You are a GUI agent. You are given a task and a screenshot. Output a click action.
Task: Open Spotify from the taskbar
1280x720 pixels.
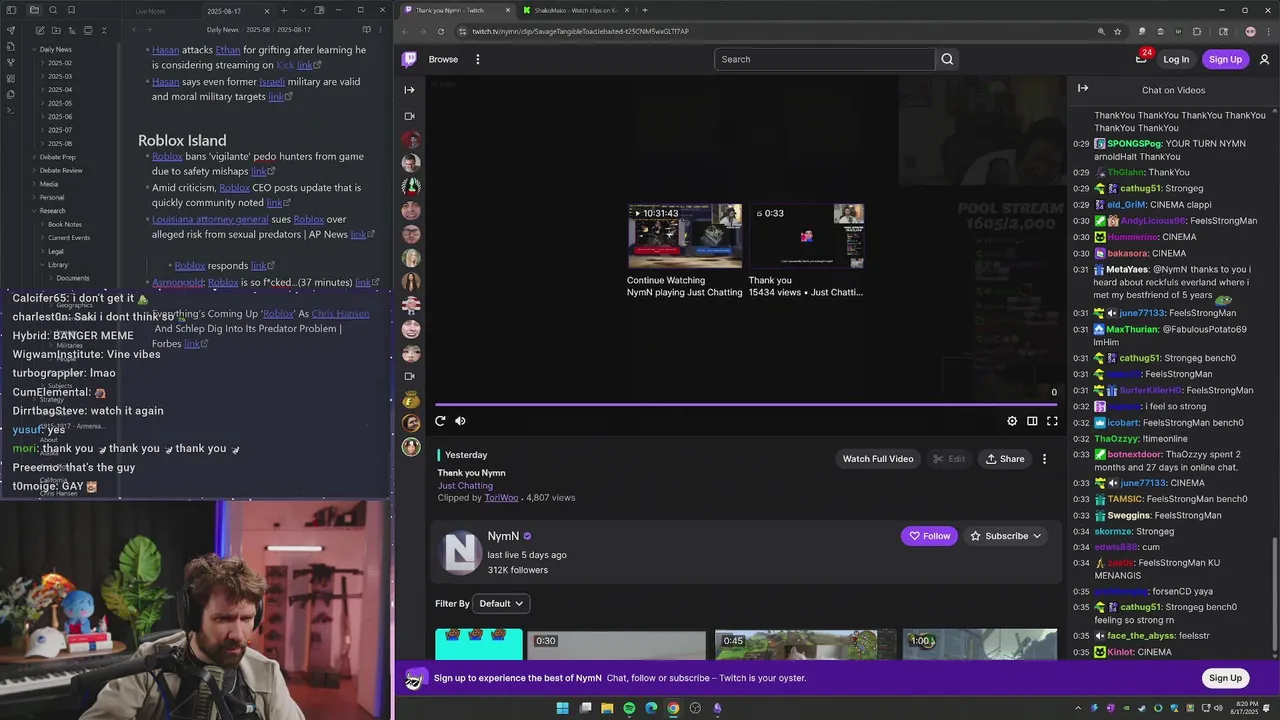tap(629, 708)
